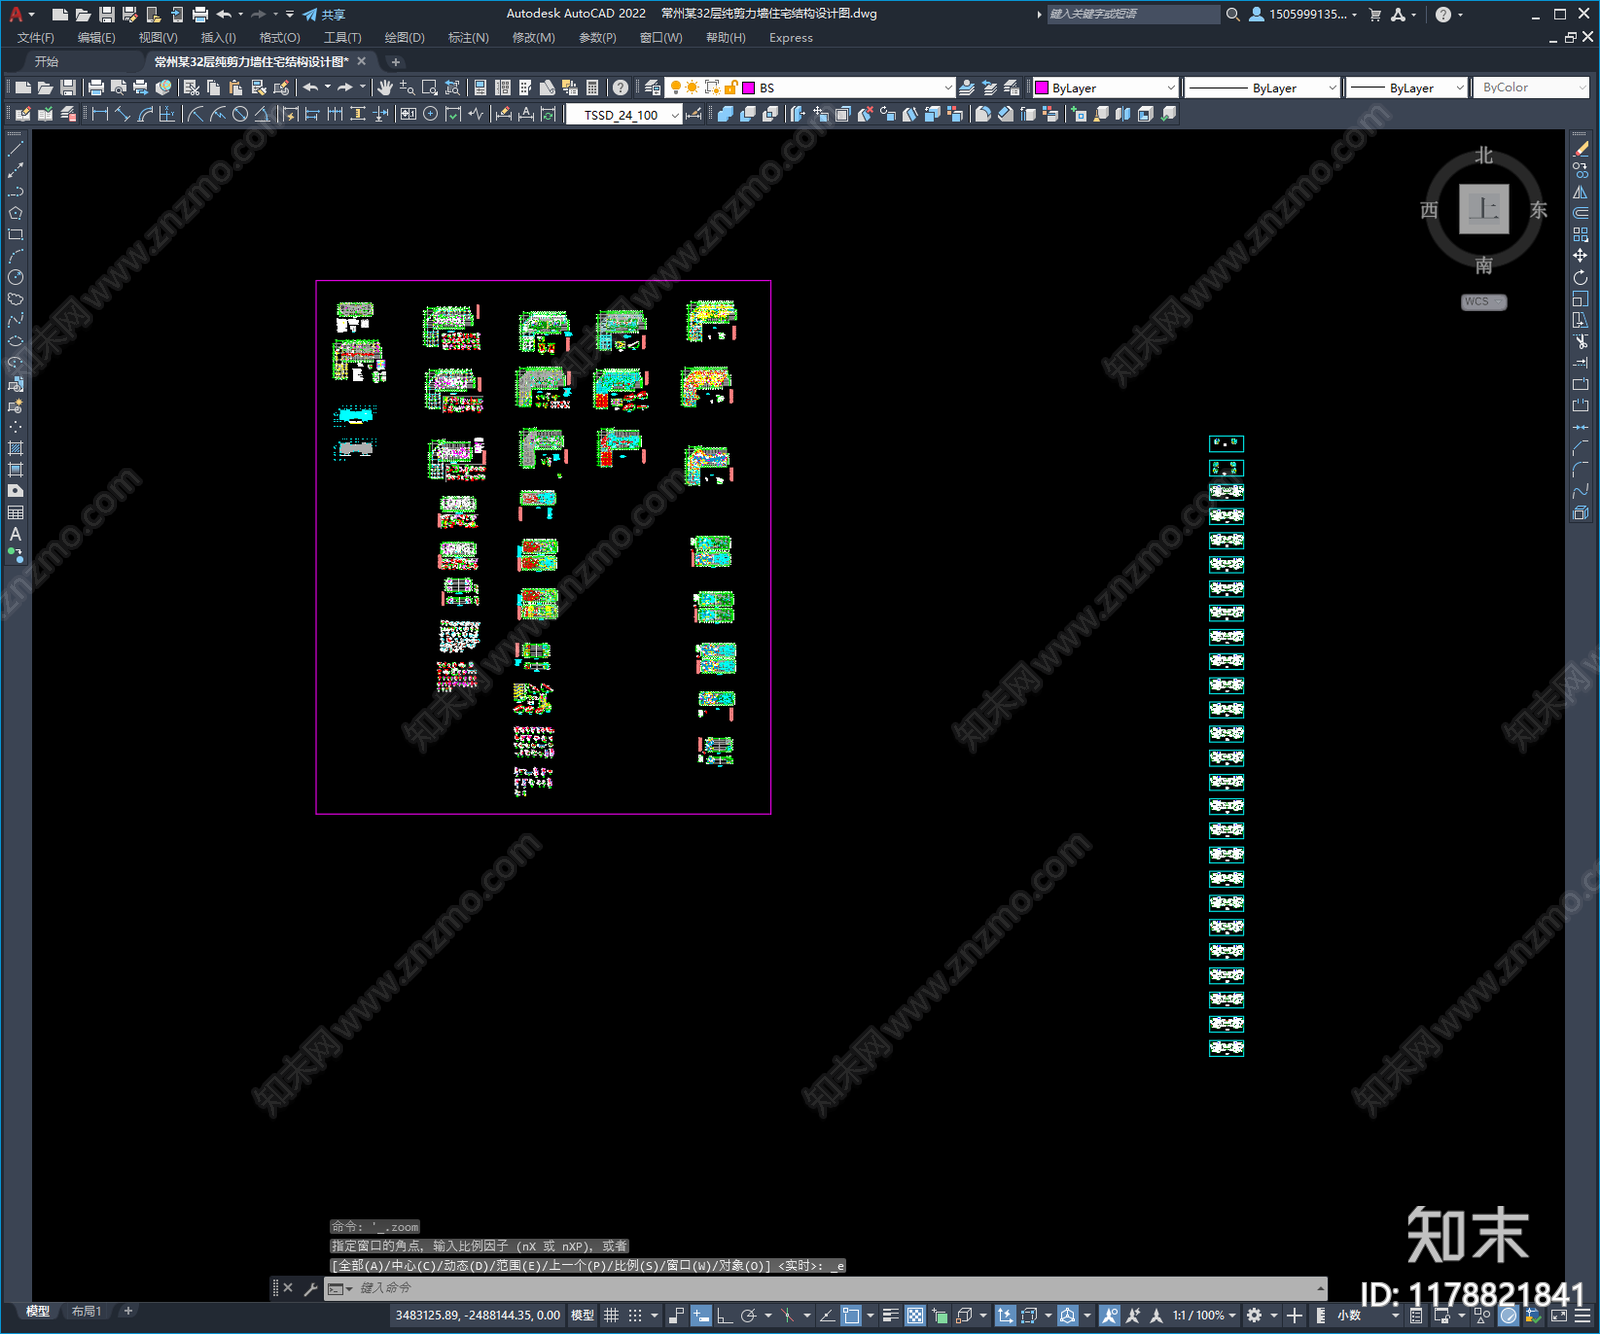Select the Pan hand tool

click(385, 88)
